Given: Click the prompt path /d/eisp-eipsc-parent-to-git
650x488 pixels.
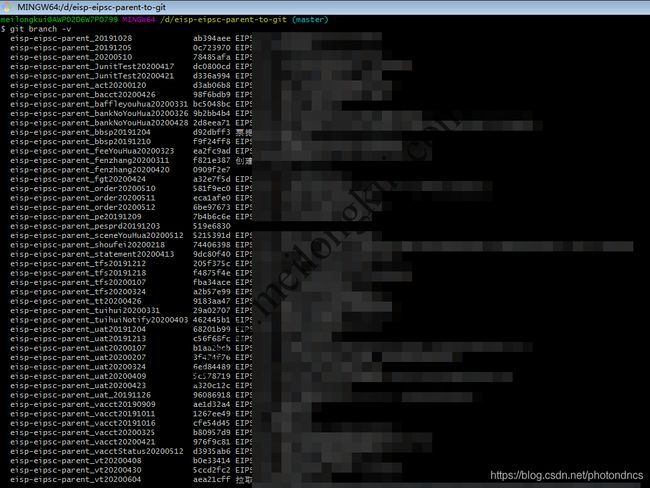Looking at the screenshot, I should [223, 19].
